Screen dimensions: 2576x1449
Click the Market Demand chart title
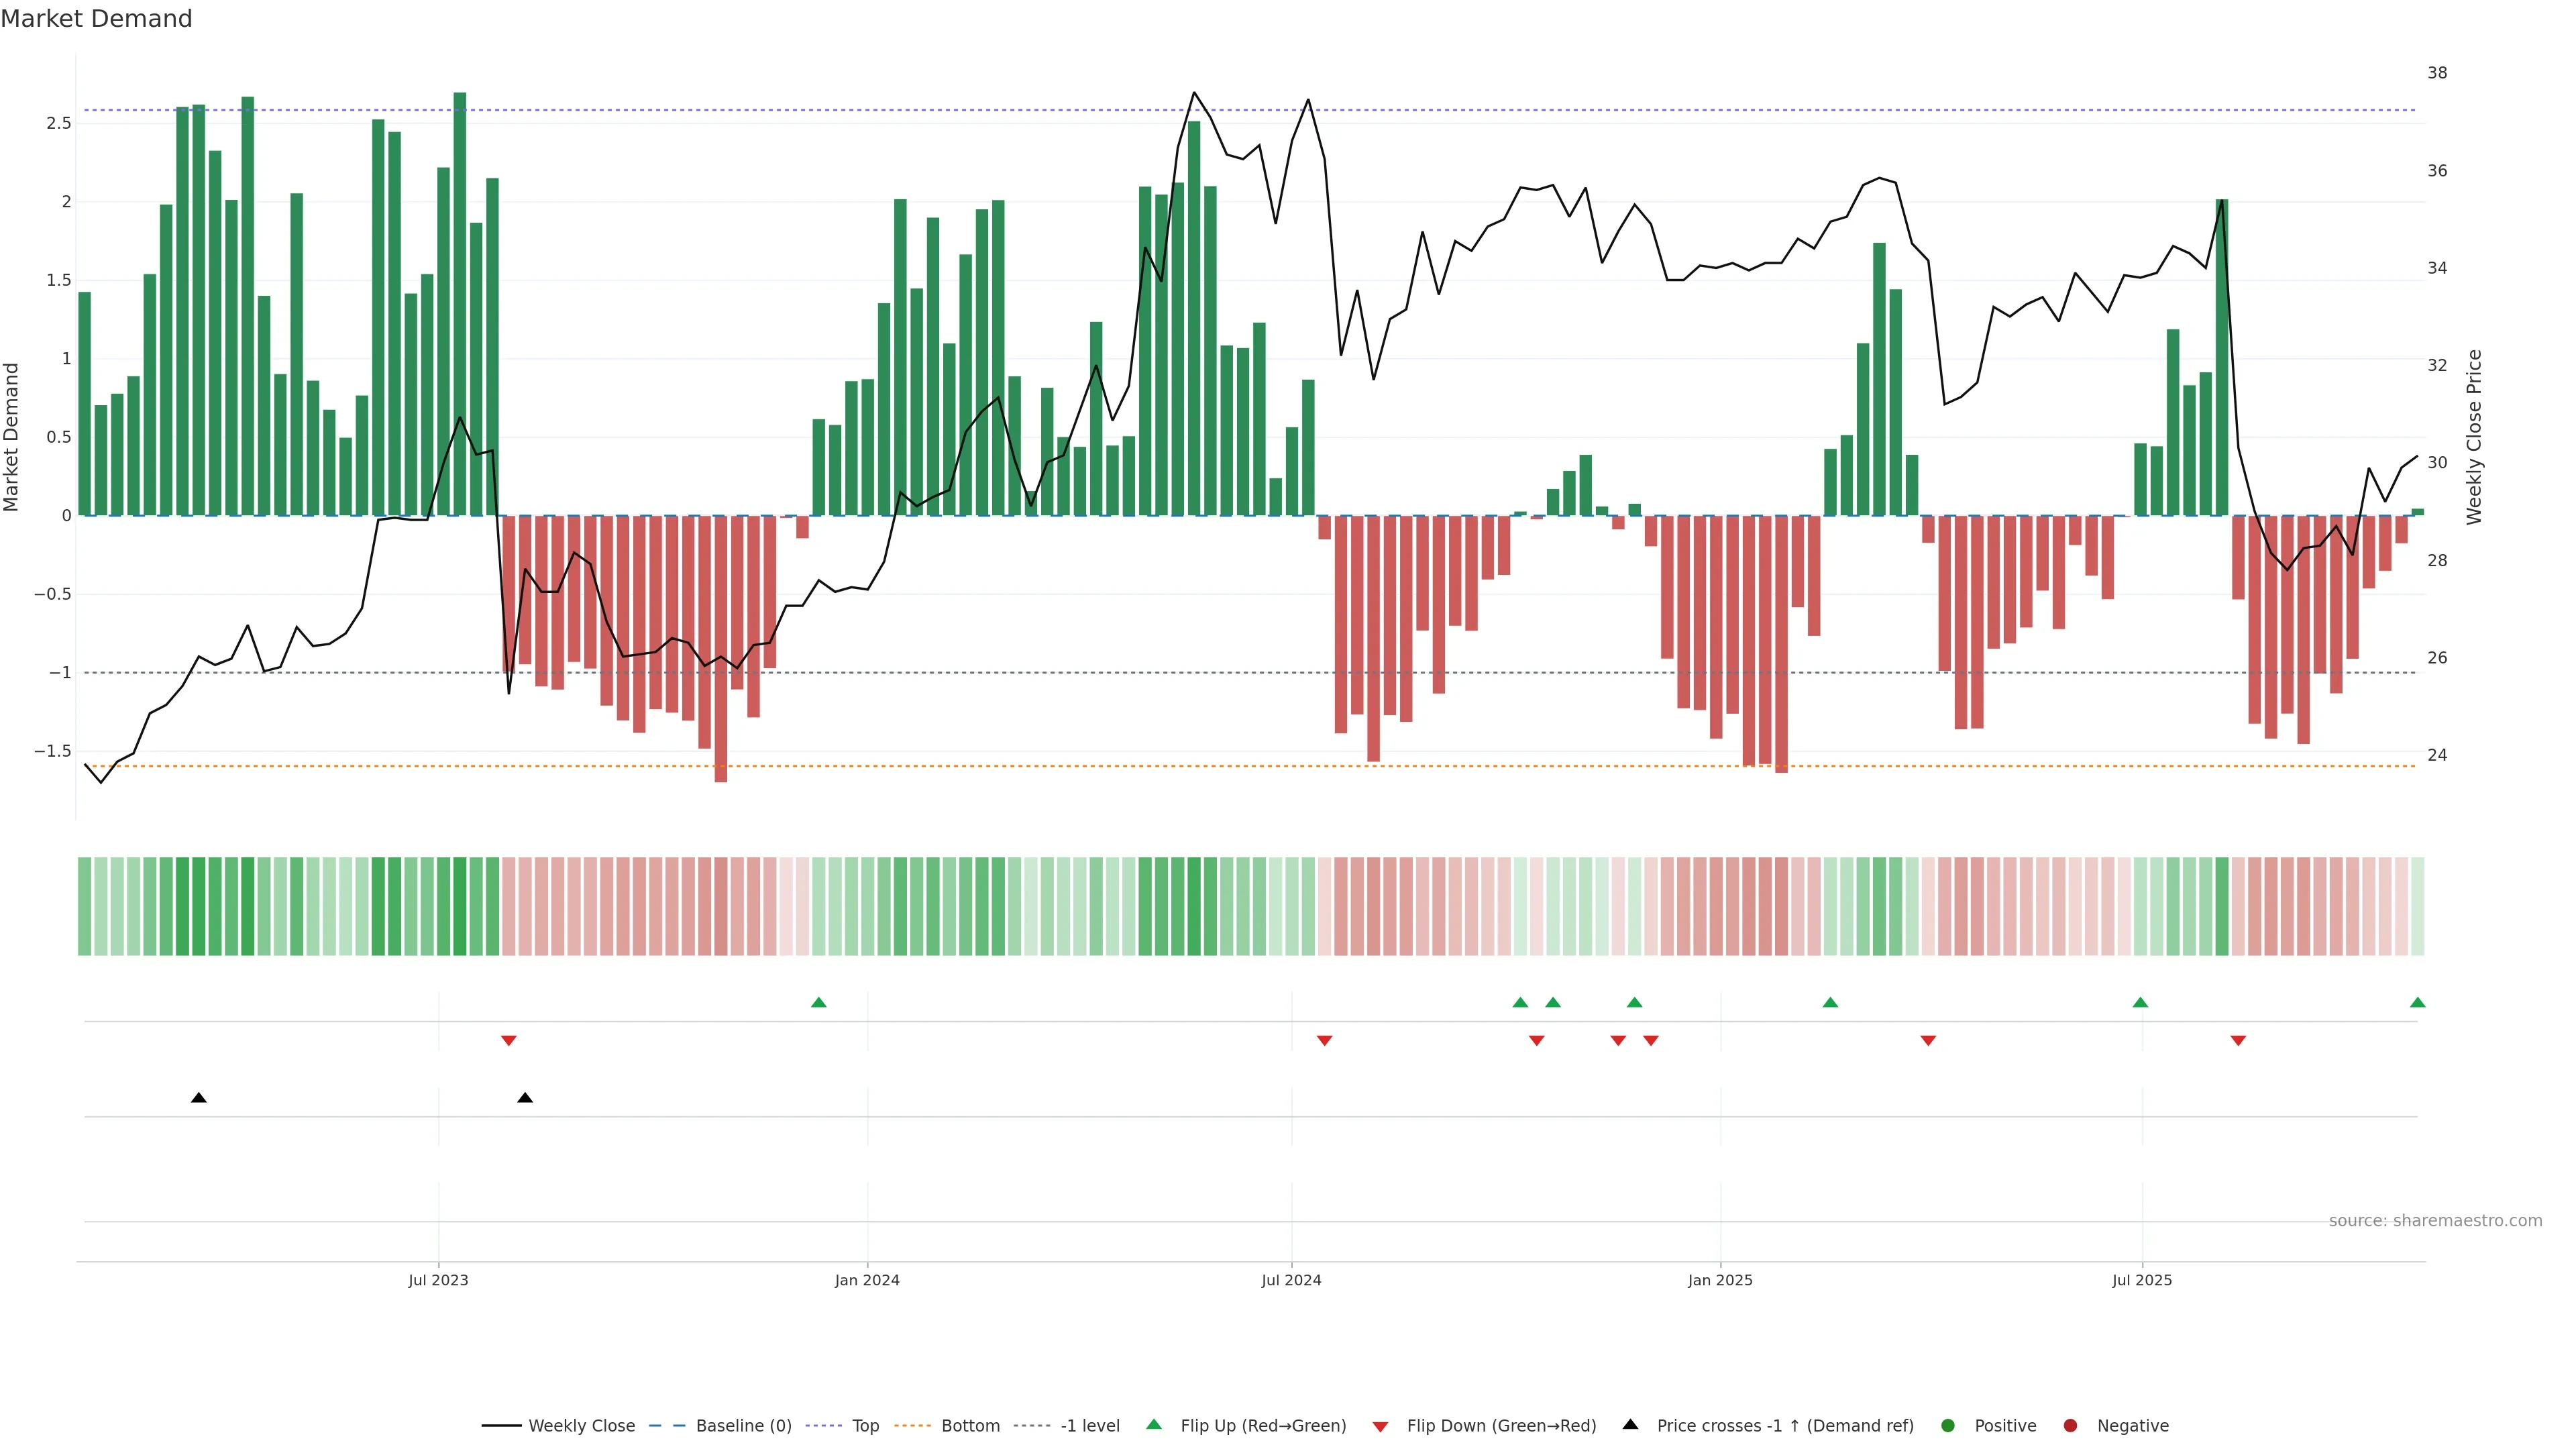96,19
